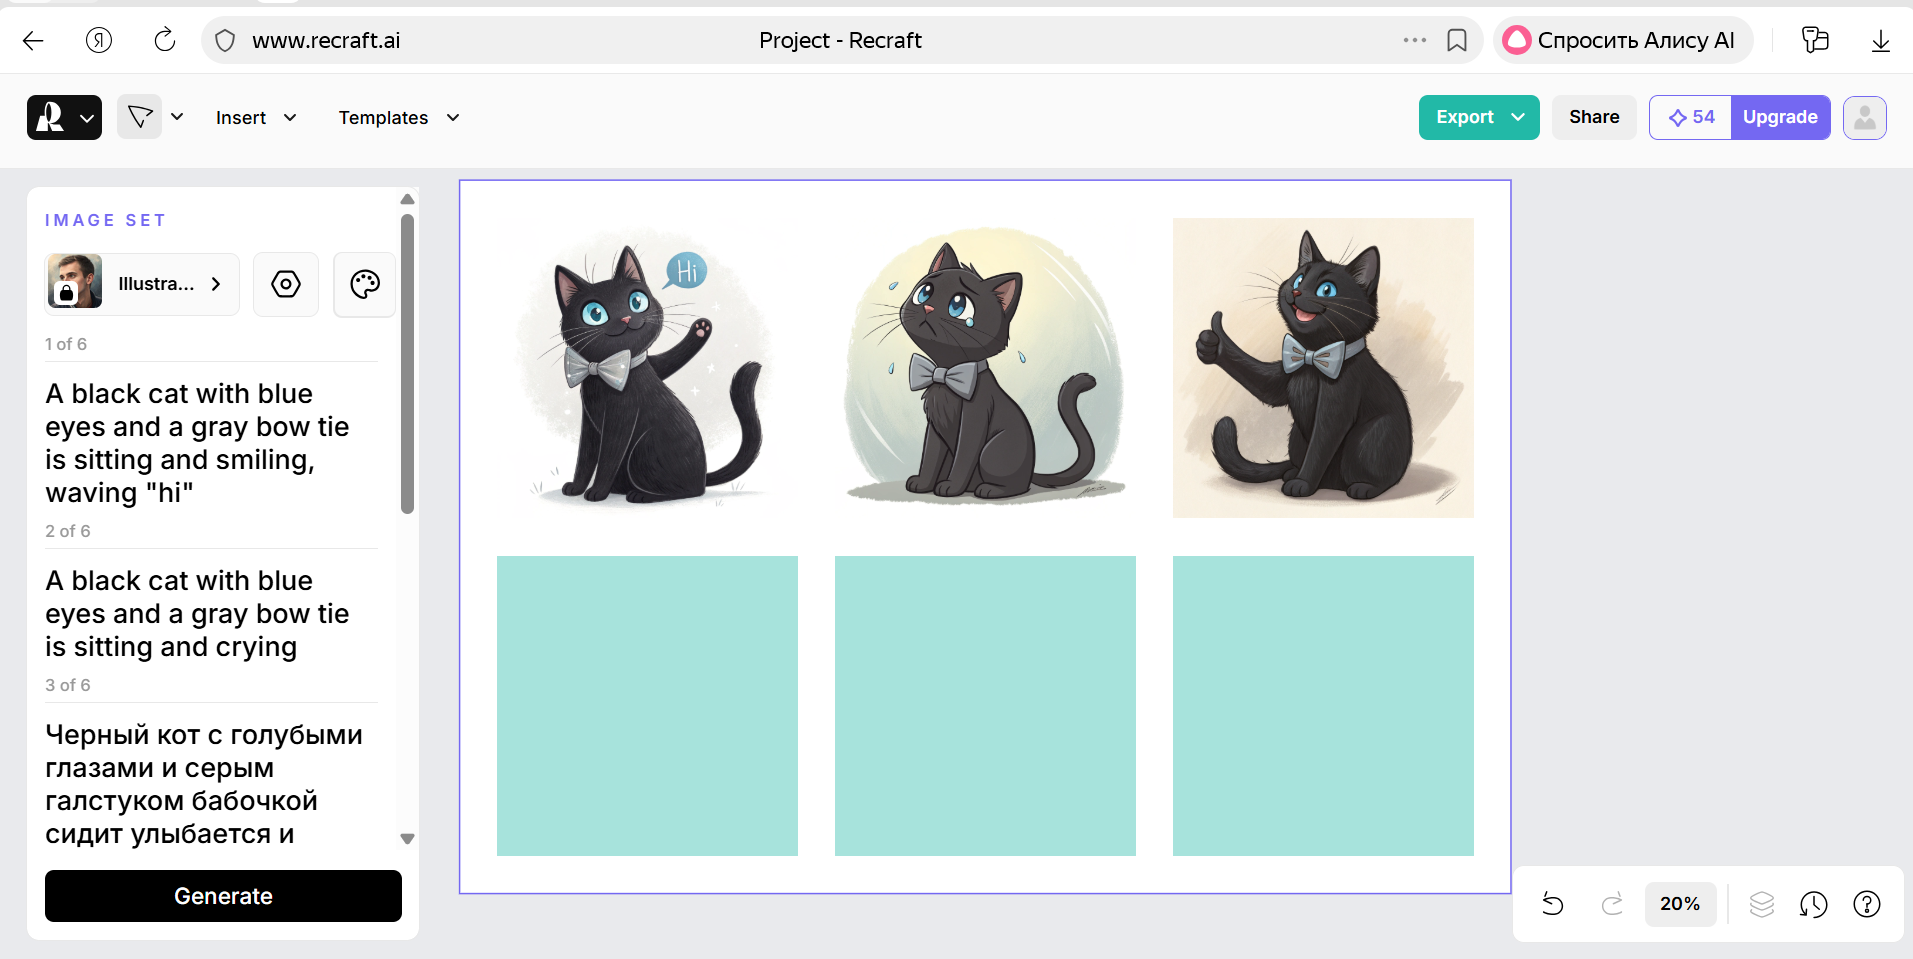The height and width of the screenshot is (959, 1913).
Task: Click the crying cat prompt text
Action: coord(197,614)
